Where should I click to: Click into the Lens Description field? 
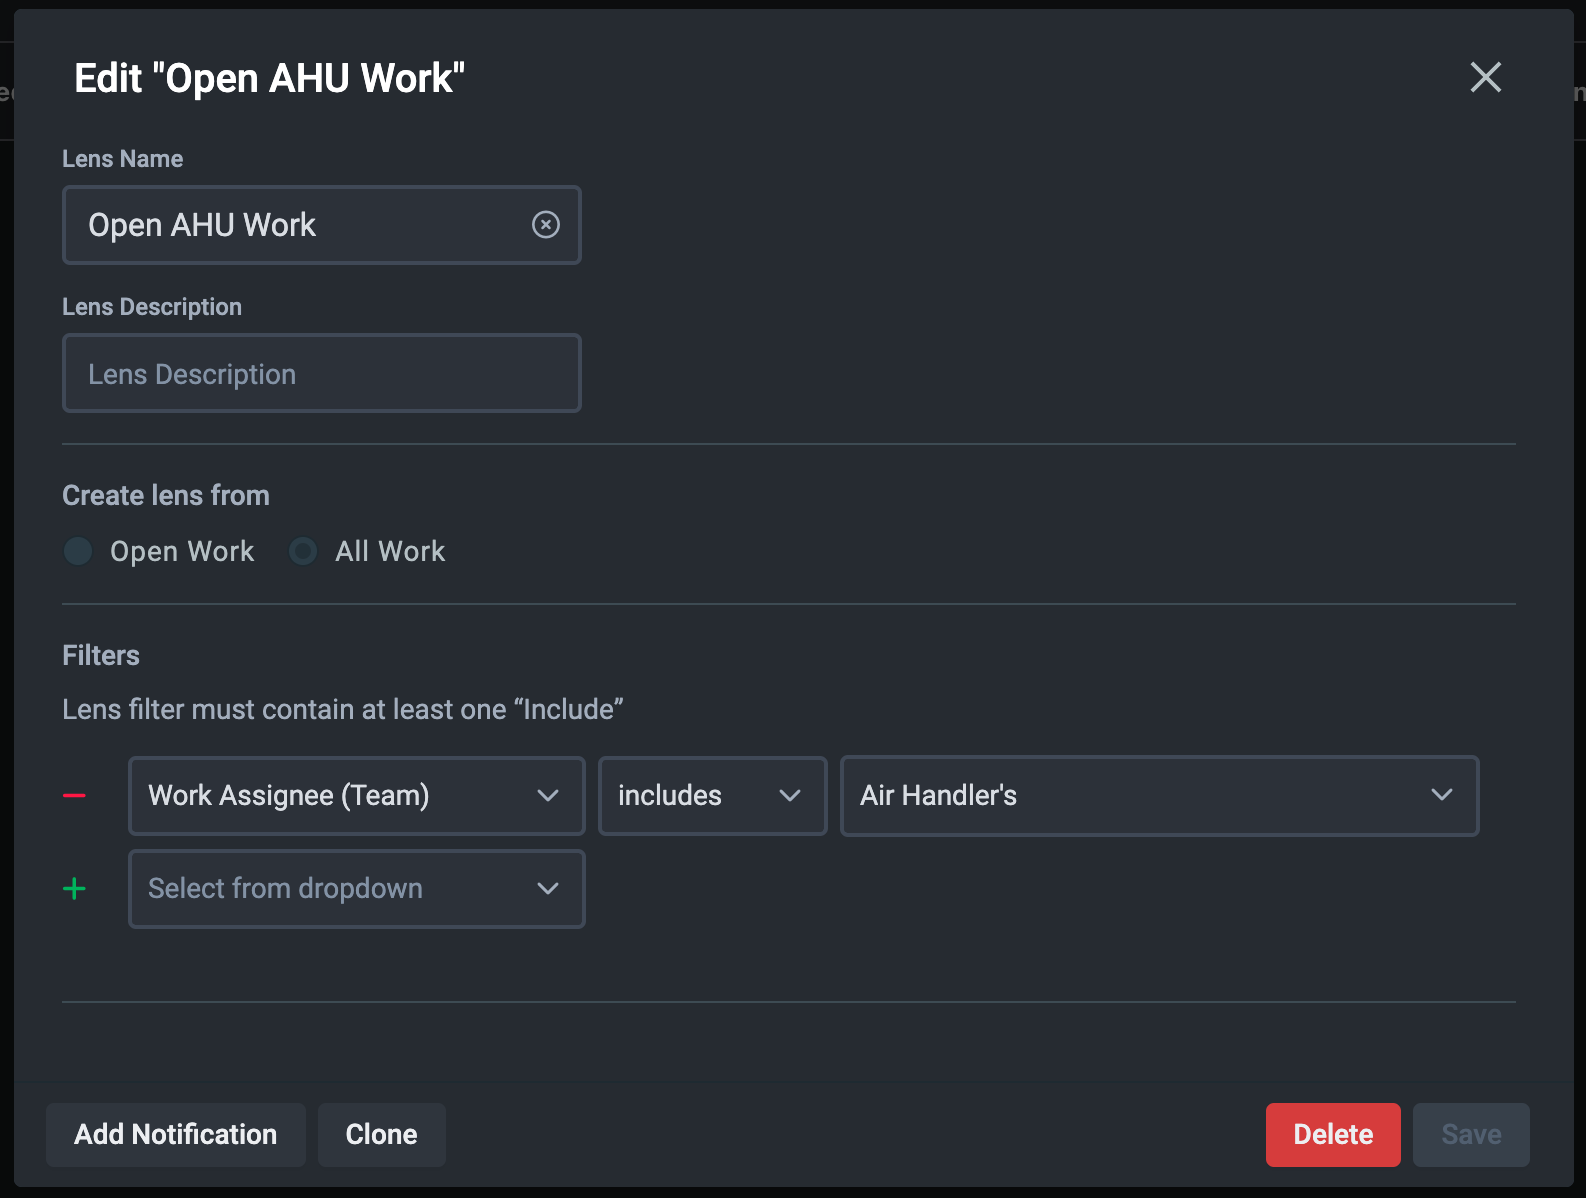tap(321, 374)
